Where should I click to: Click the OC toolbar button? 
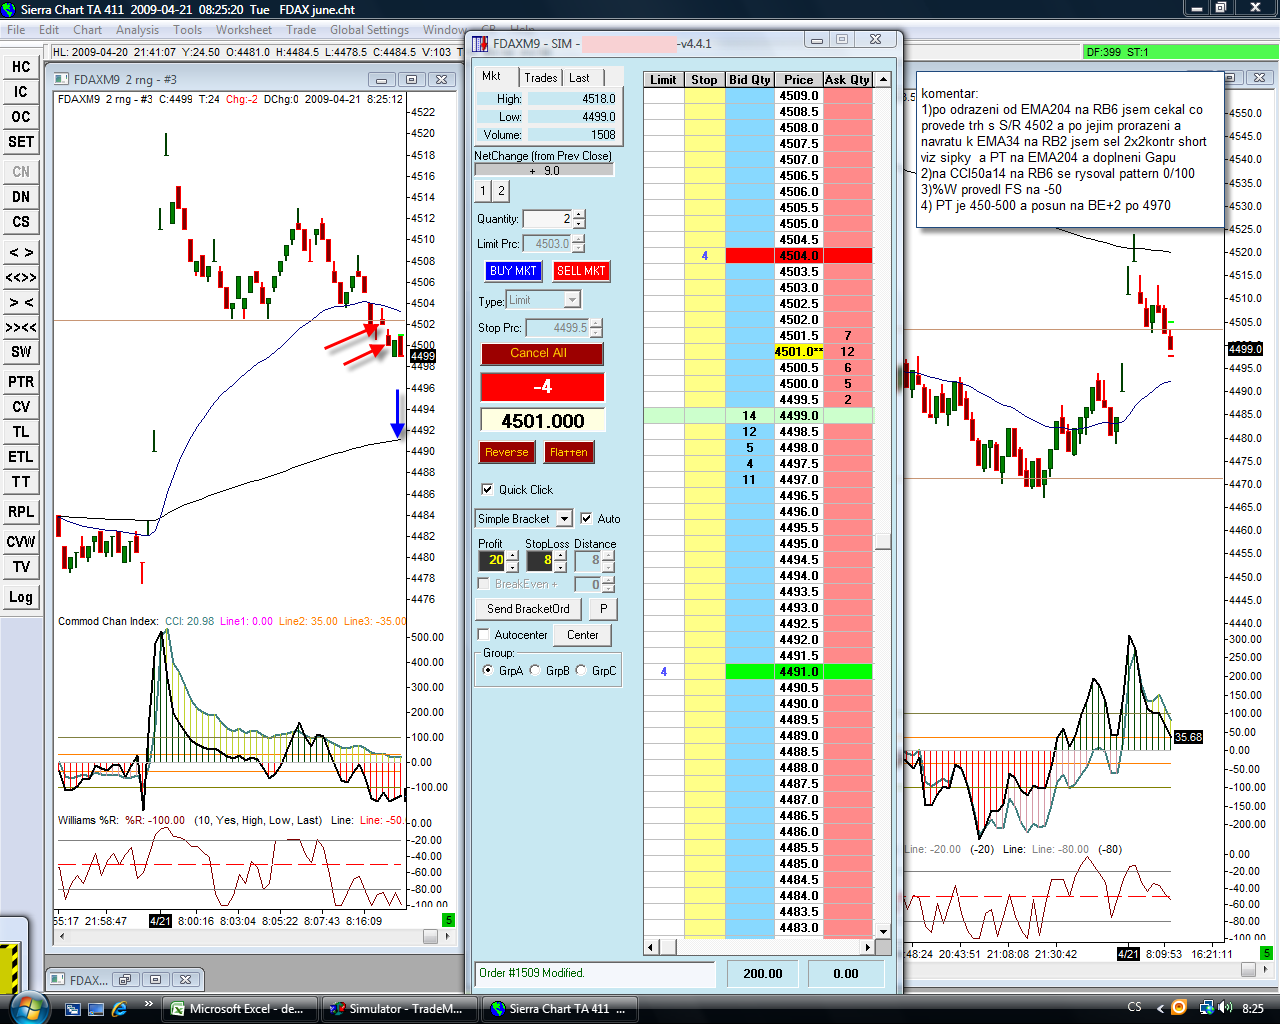click(x=21, y=117)
